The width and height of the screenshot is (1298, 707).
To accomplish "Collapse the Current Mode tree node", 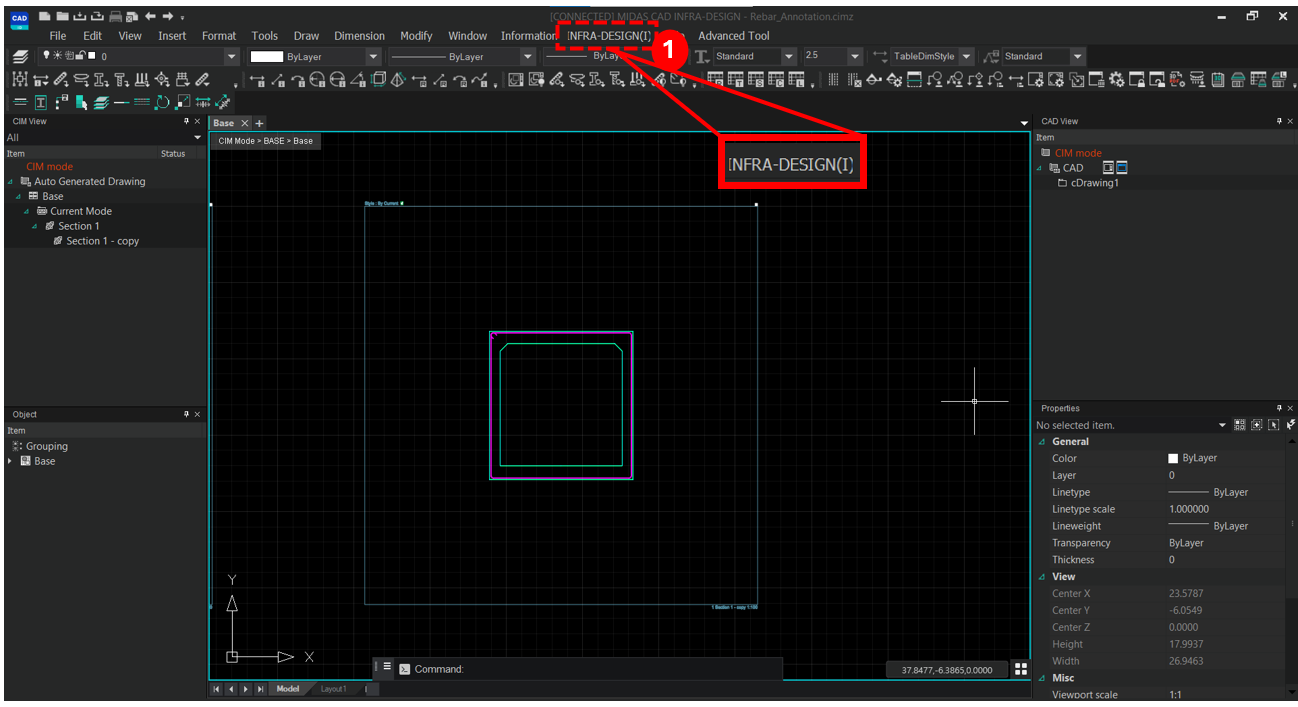I will tap(27, 211).
